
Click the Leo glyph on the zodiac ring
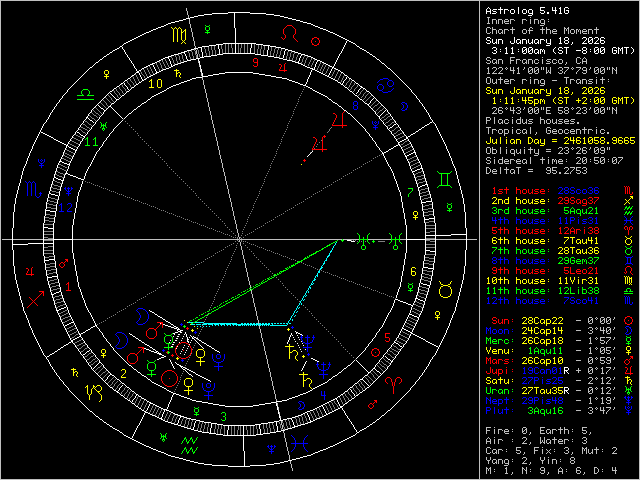289,33
